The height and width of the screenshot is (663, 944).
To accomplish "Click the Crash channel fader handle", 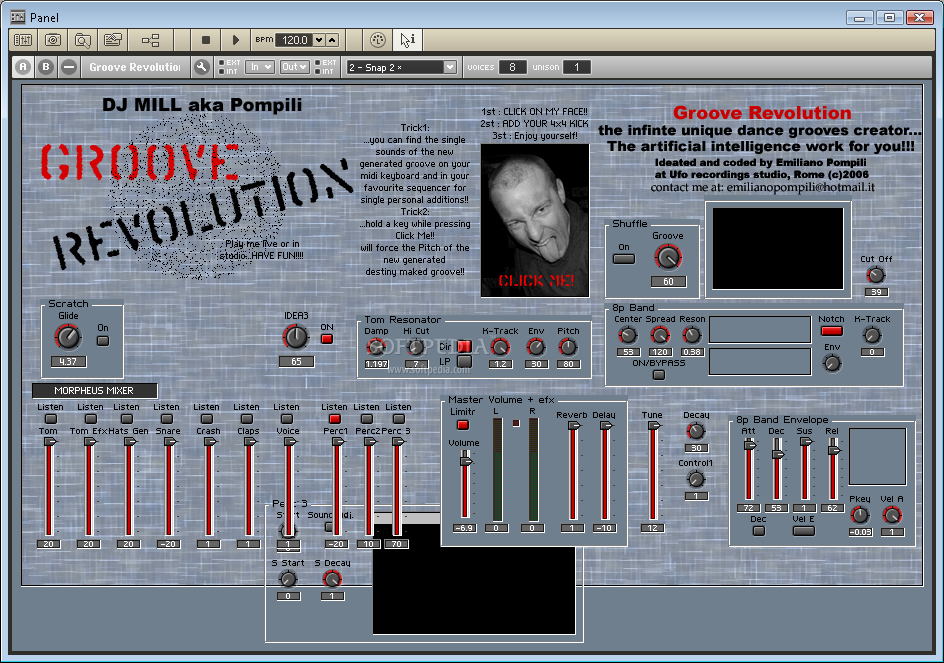I will tap(210, 442).
